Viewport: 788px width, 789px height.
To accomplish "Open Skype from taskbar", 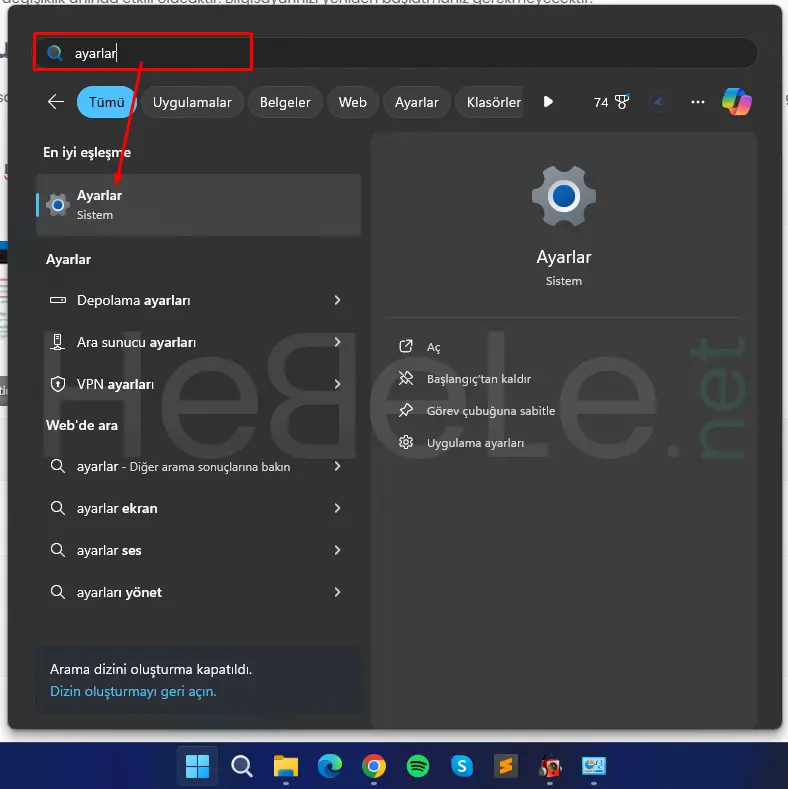I will pyautogui.click(x=462, y=766).
